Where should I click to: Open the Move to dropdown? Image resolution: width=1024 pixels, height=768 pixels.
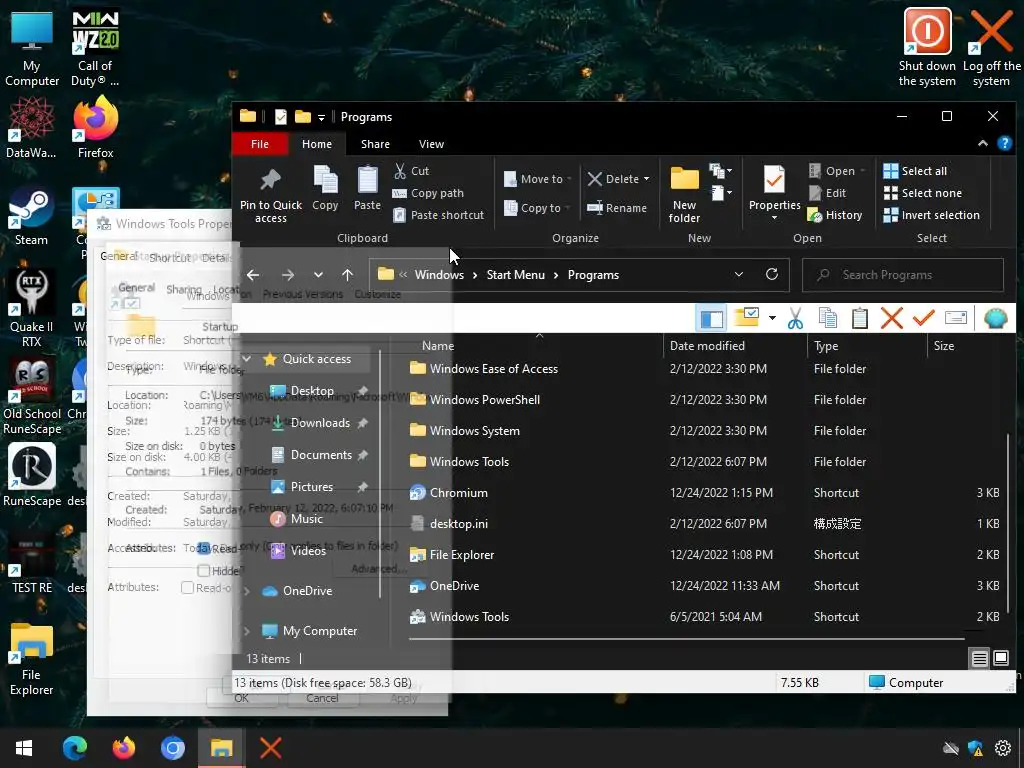click(537, 179)
